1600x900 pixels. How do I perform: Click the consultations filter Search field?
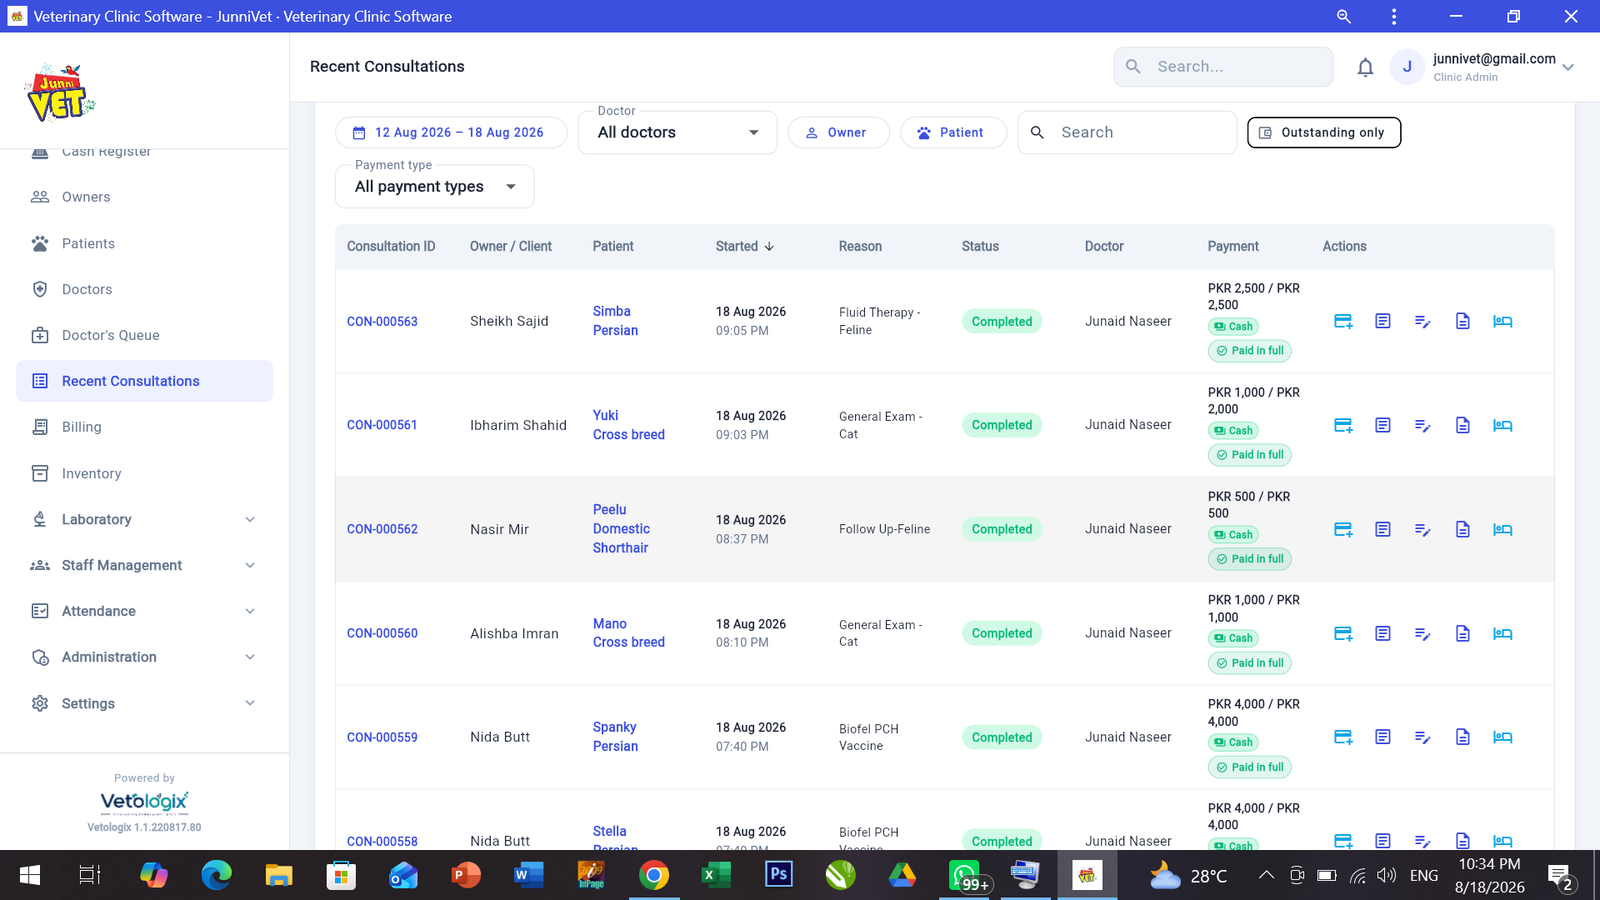pyautogui.click(x=1127, y=132)
